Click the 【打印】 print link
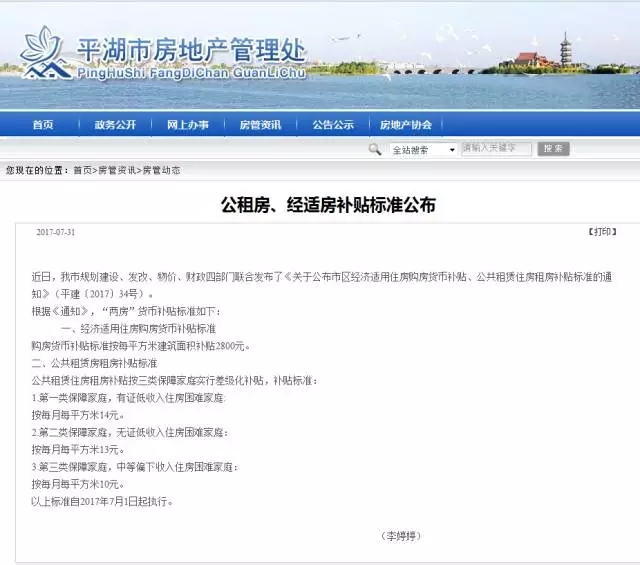This screenshot has width=640, height=565. [x=600, y=231]
